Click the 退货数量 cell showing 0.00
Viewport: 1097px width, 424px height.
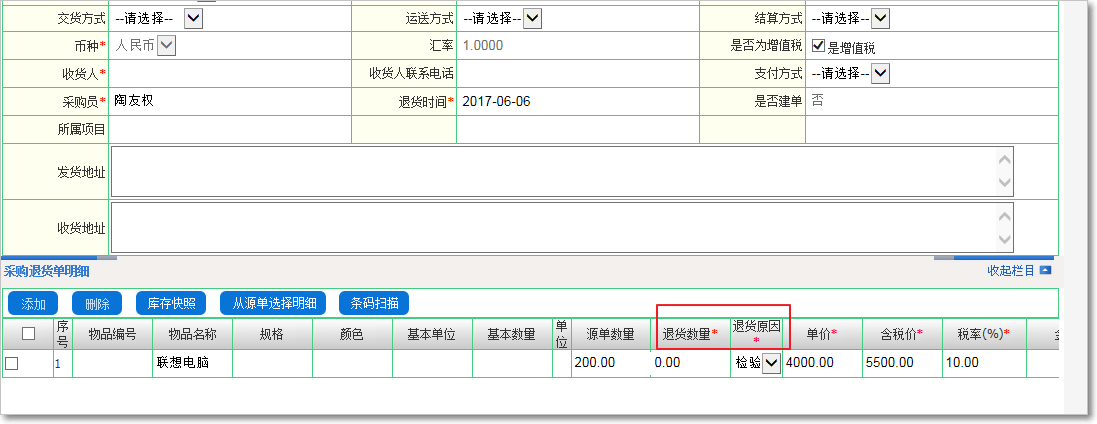point(690,364)
